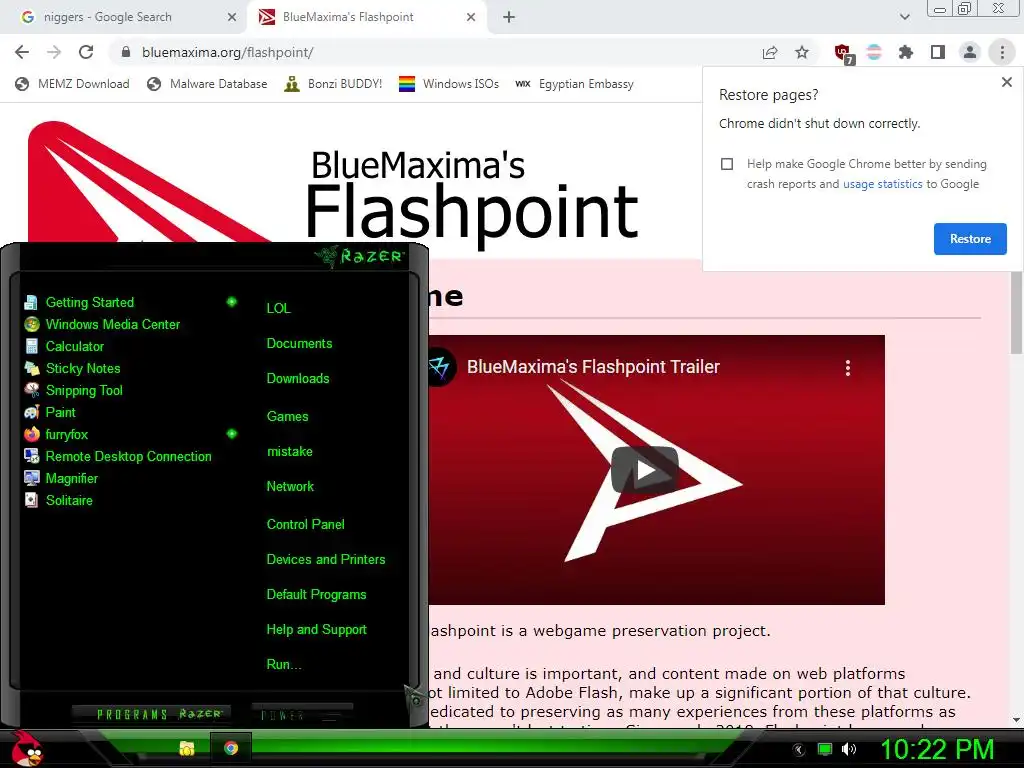The height and width of the screenshot is (768, 1024).
Task: Click the video channel avatar icon
Action: click(440, 367)
